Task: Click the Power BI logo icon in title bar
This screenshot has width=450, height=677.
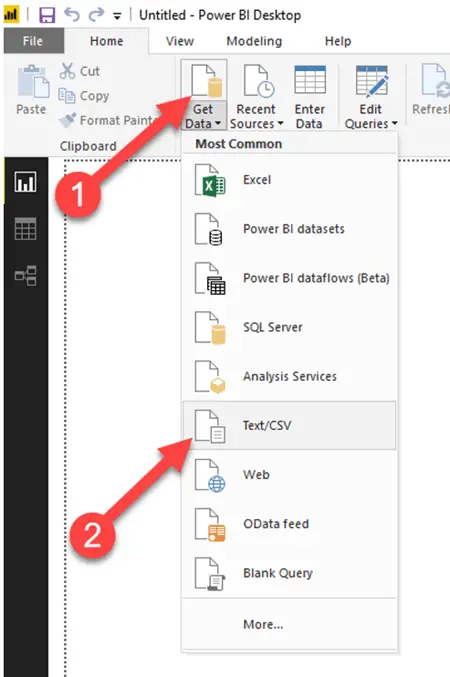Action: [x=11, y=15]
